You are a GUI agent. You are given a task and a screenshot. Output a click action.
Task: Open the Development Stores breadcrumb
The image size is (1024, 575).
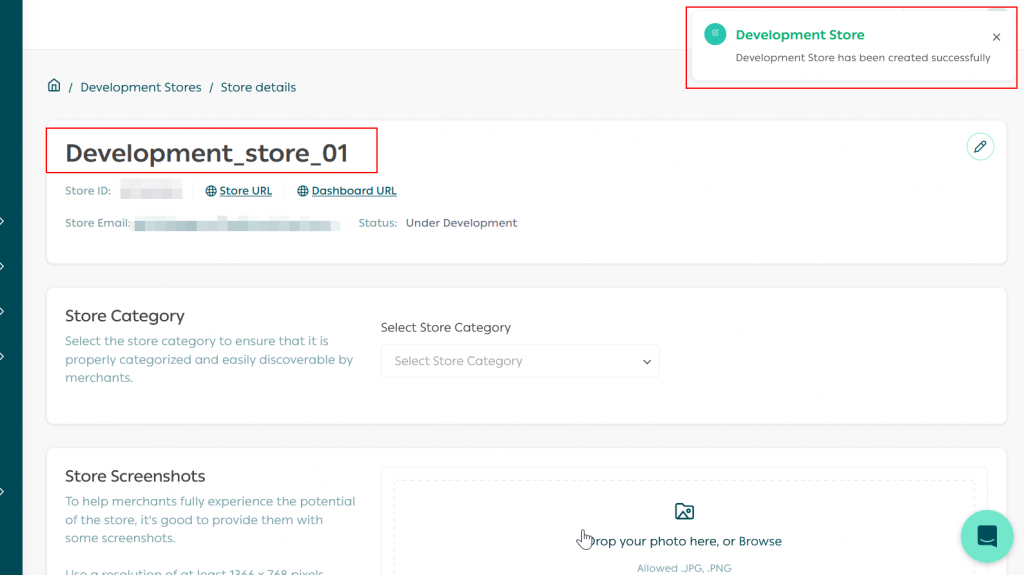coord(140,88)
